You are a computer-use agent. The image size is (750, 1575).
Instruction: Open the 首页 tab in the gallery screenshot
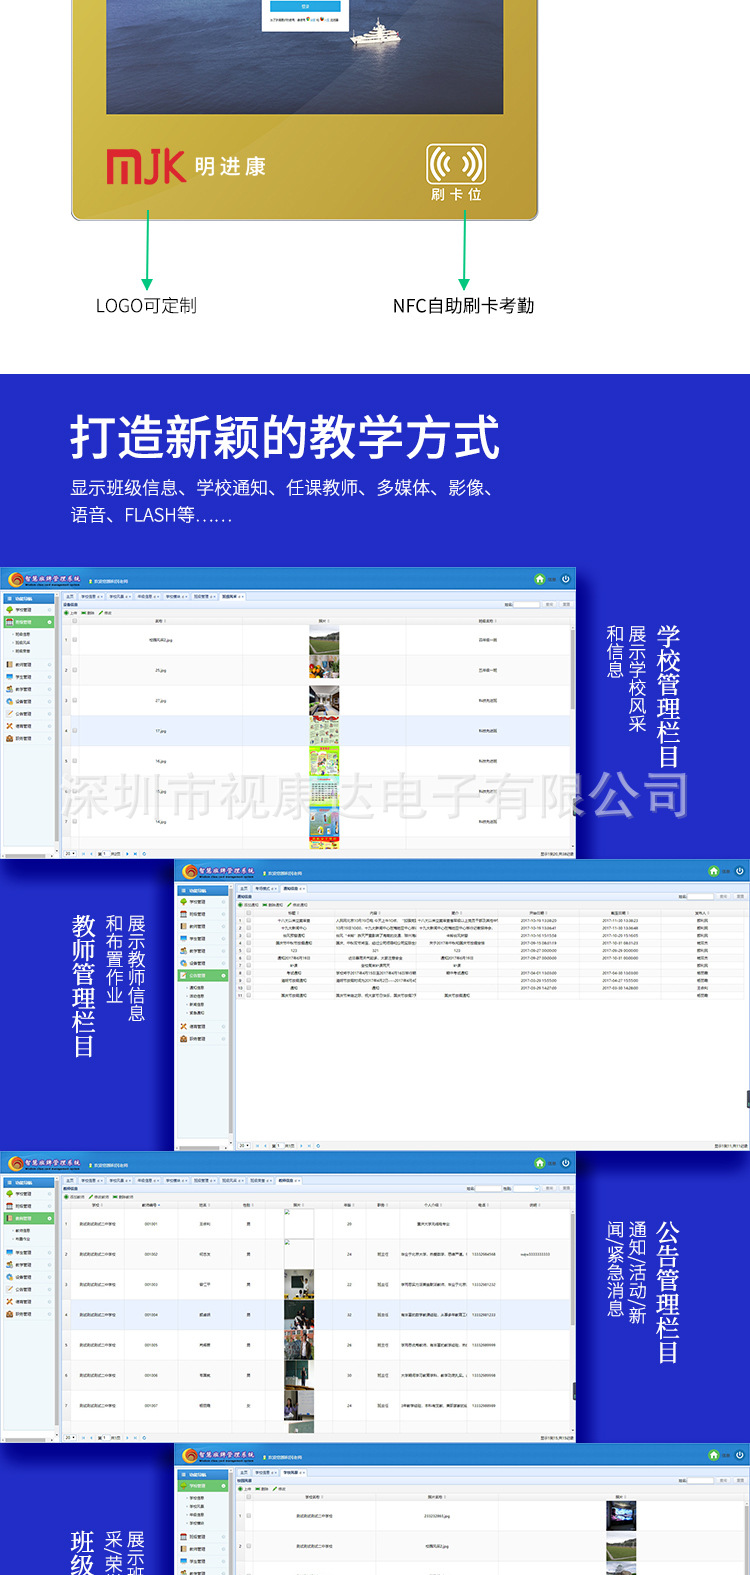click(70, 596)
